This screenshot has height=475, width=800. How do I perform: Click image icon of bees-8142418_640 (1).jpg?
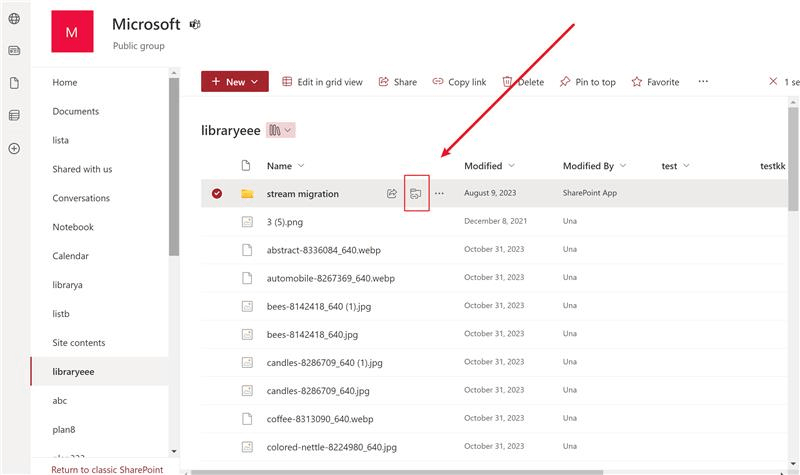click(x=247, y=306)
